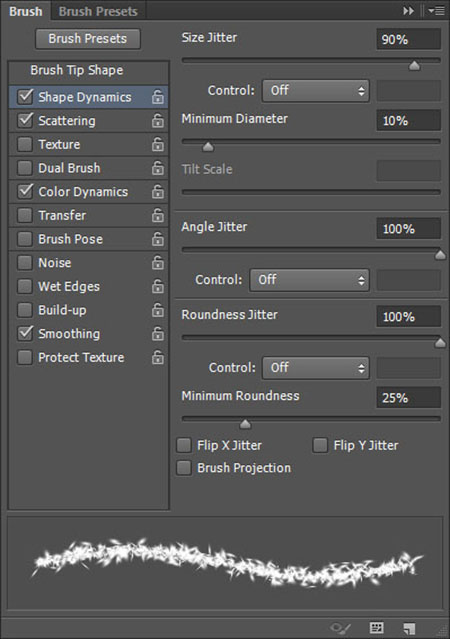
Task: Click the lock icon beside Brush Pose
Action: coord(158,239)
